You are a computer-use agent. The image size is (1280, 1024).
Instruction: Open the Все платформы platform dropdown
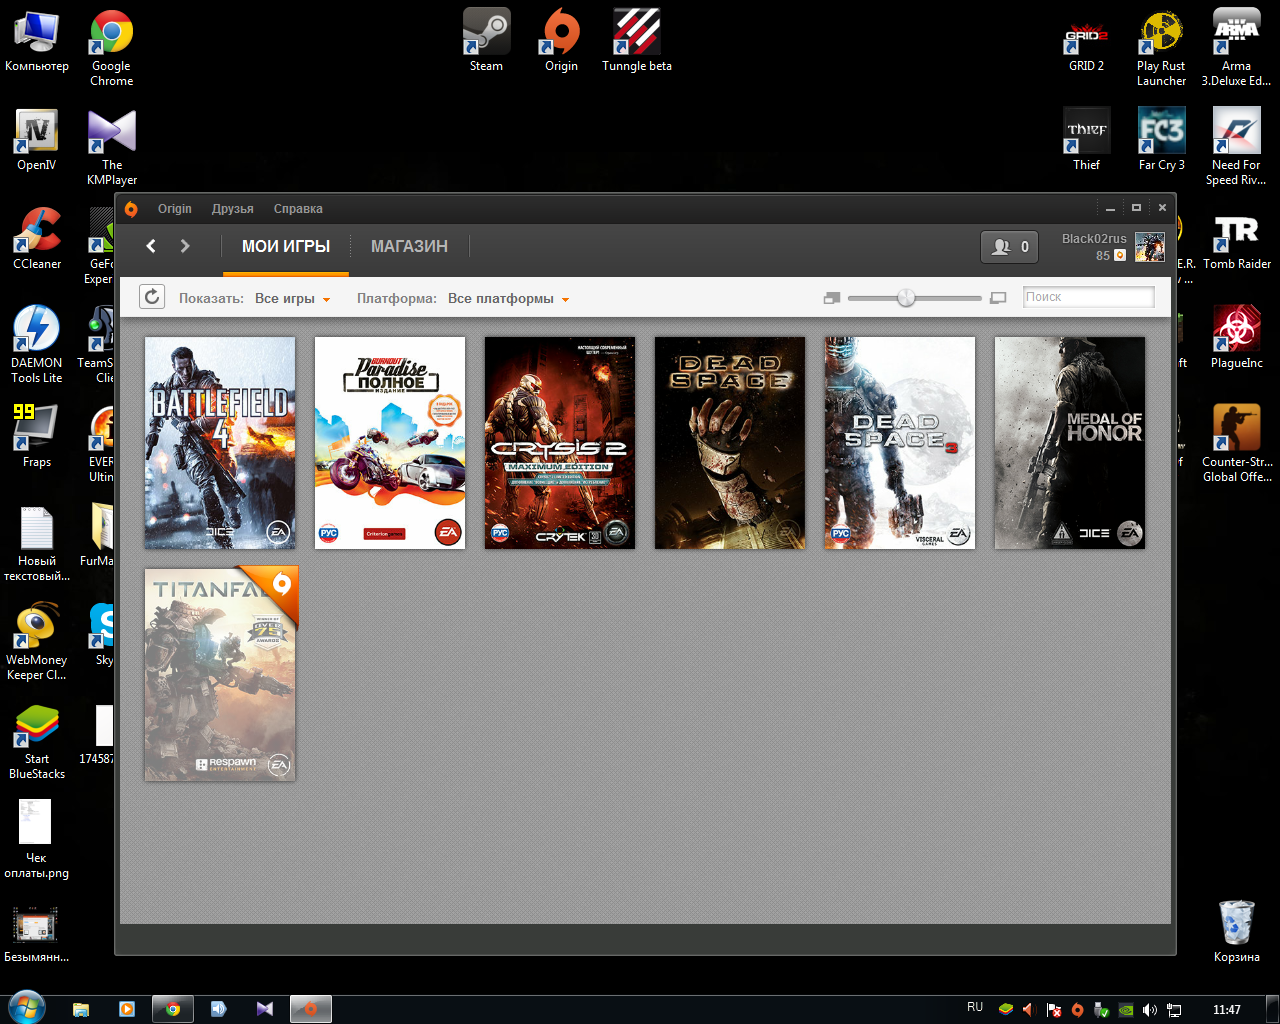(509, 298)
